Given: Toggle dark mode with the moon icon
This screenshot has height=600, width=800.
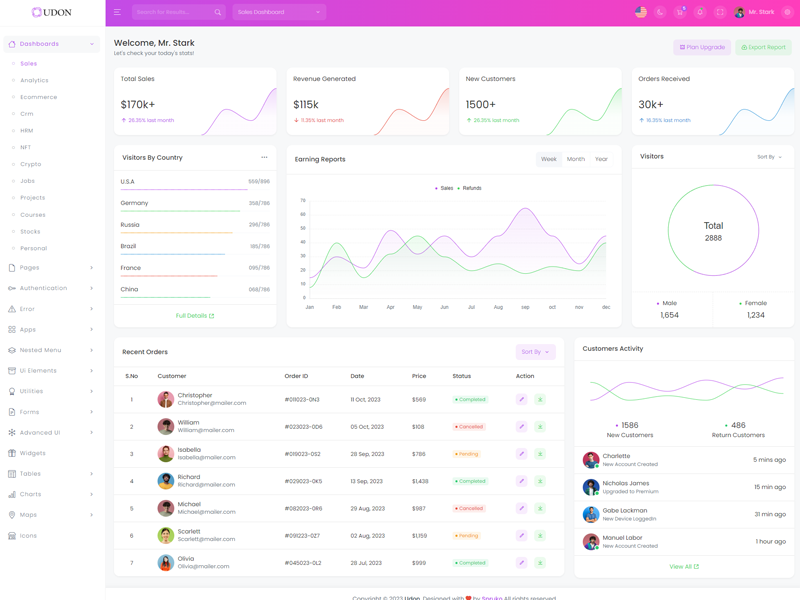Looking at the screenshot, I should pos(660,12).
